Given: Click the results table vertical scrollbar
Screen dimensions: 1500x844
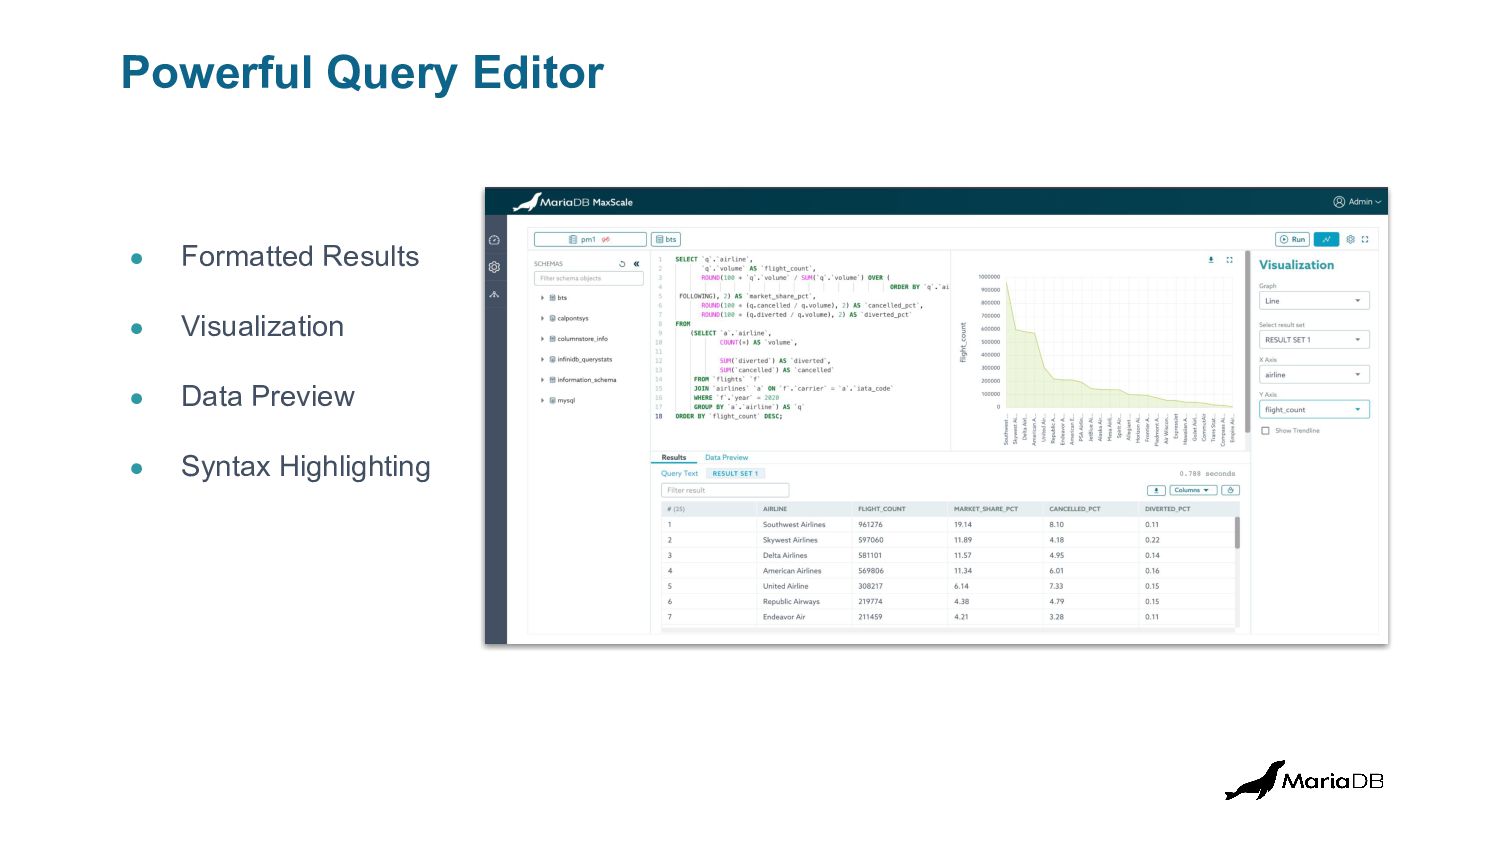Looking at the screenshot, I should (x=1237, y=532).
